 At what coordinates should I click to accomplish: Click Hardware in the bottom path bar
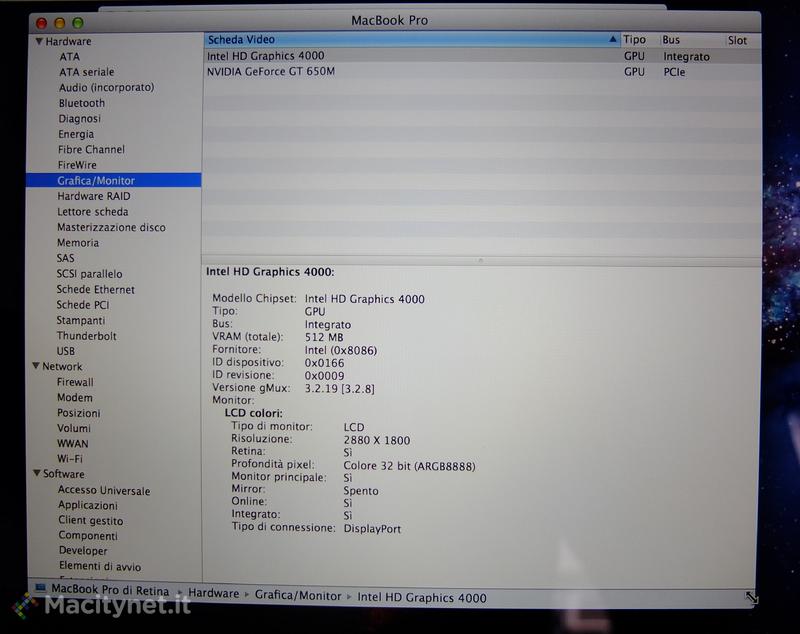213,594
